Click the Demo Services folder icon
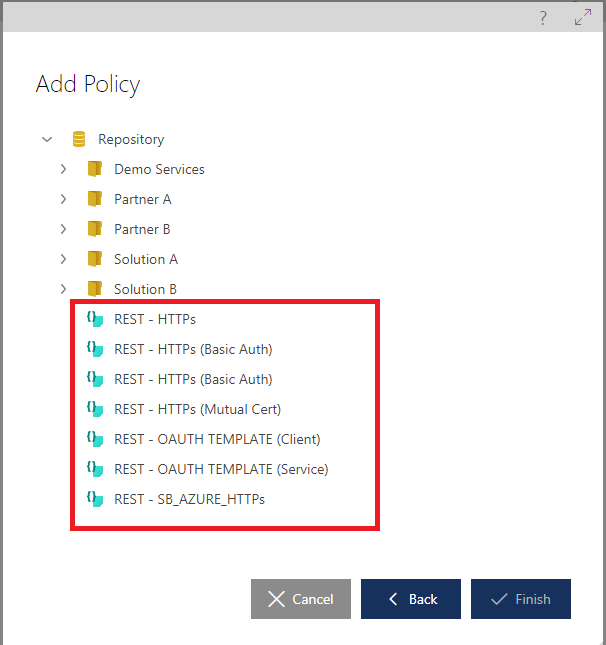The width and height of the screenshot is (606, 645). coord(95,169)
